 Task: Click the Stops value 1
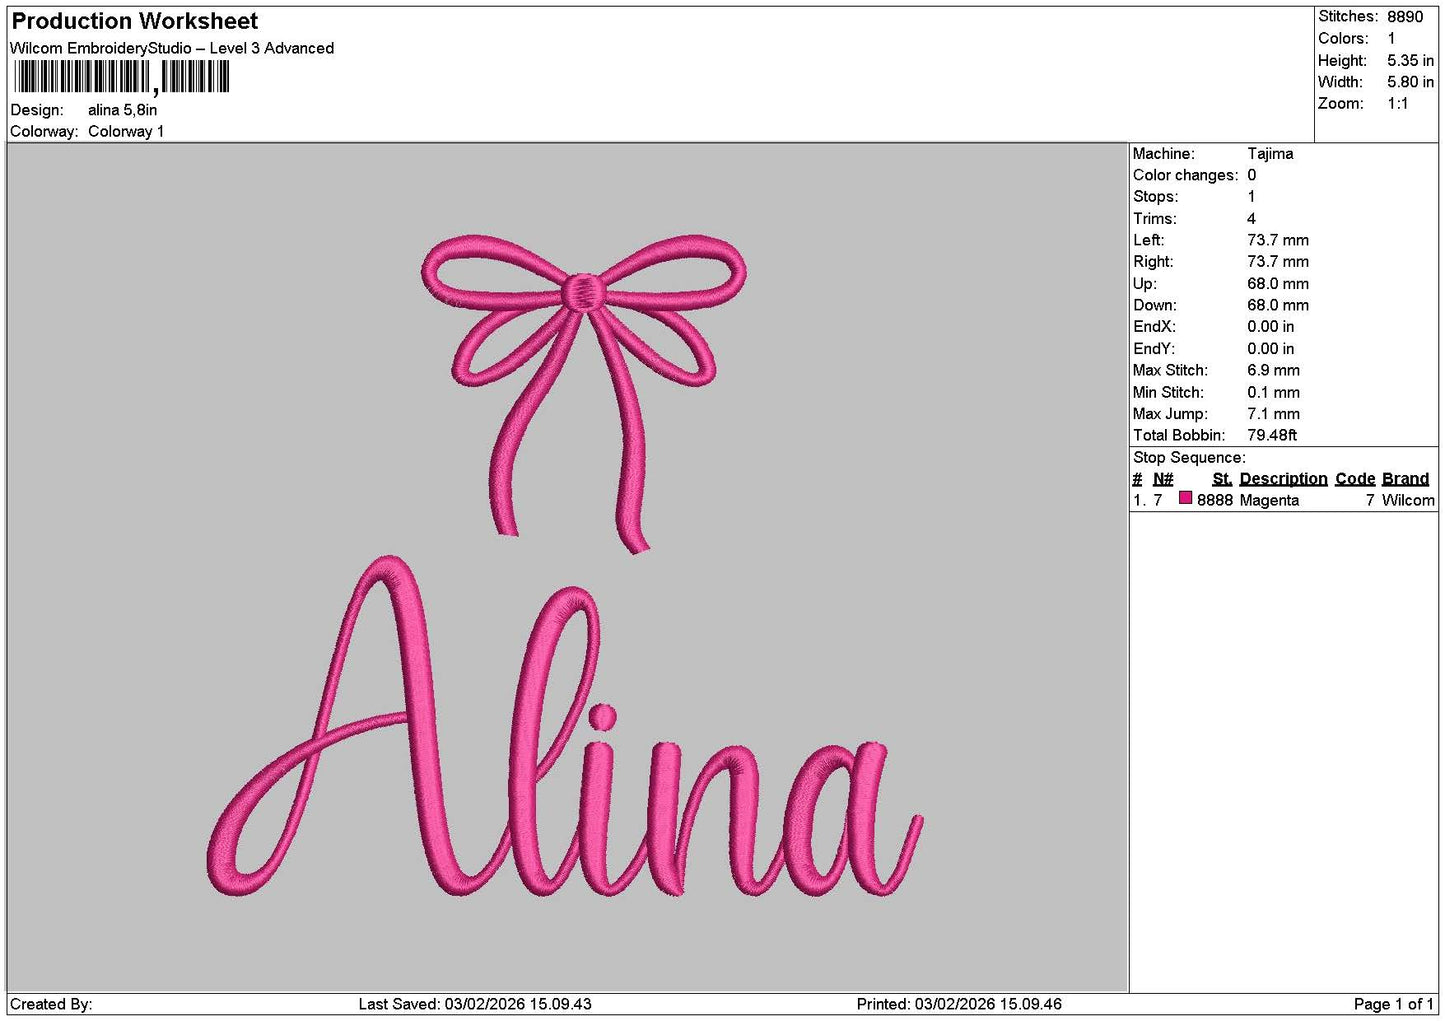click(1251, 197)
